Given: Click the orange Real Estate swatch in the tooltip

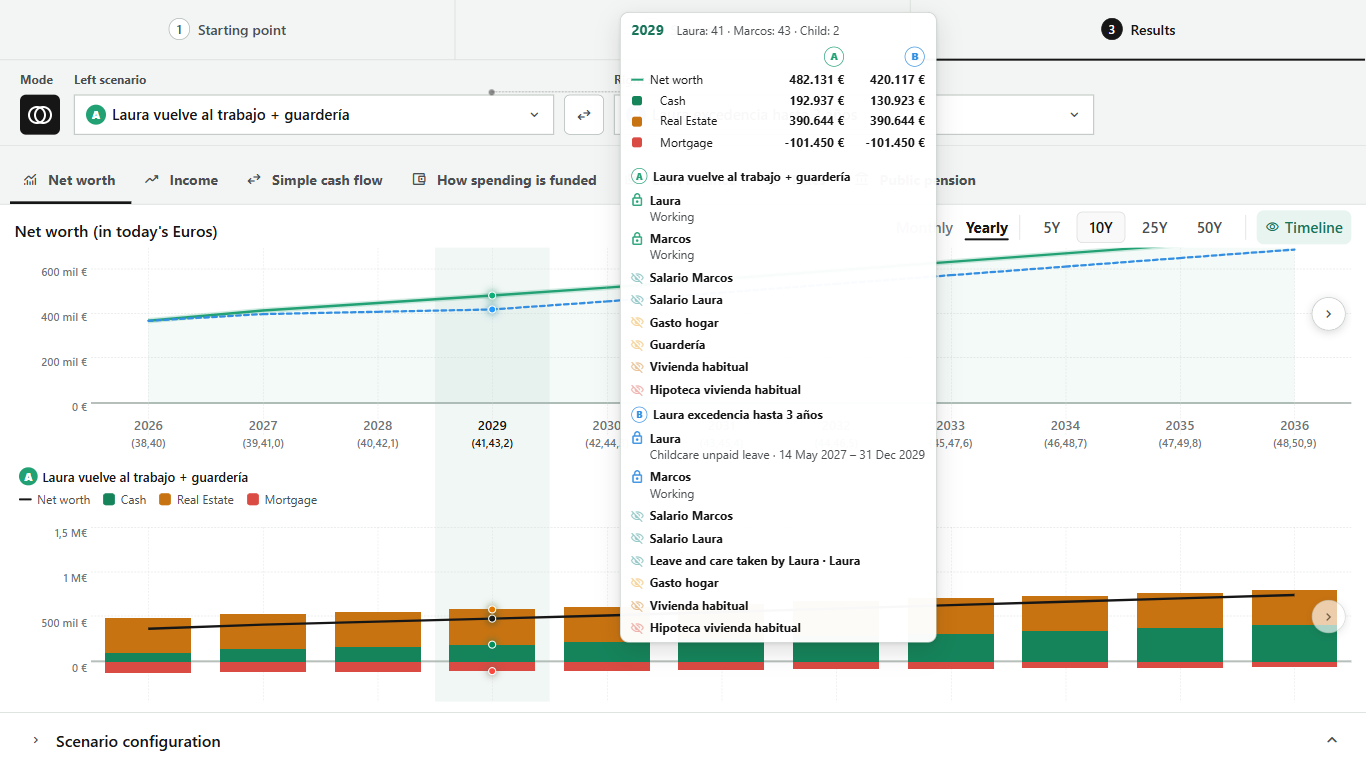Looking at the screenshot, I should click(x=637, y=122).
